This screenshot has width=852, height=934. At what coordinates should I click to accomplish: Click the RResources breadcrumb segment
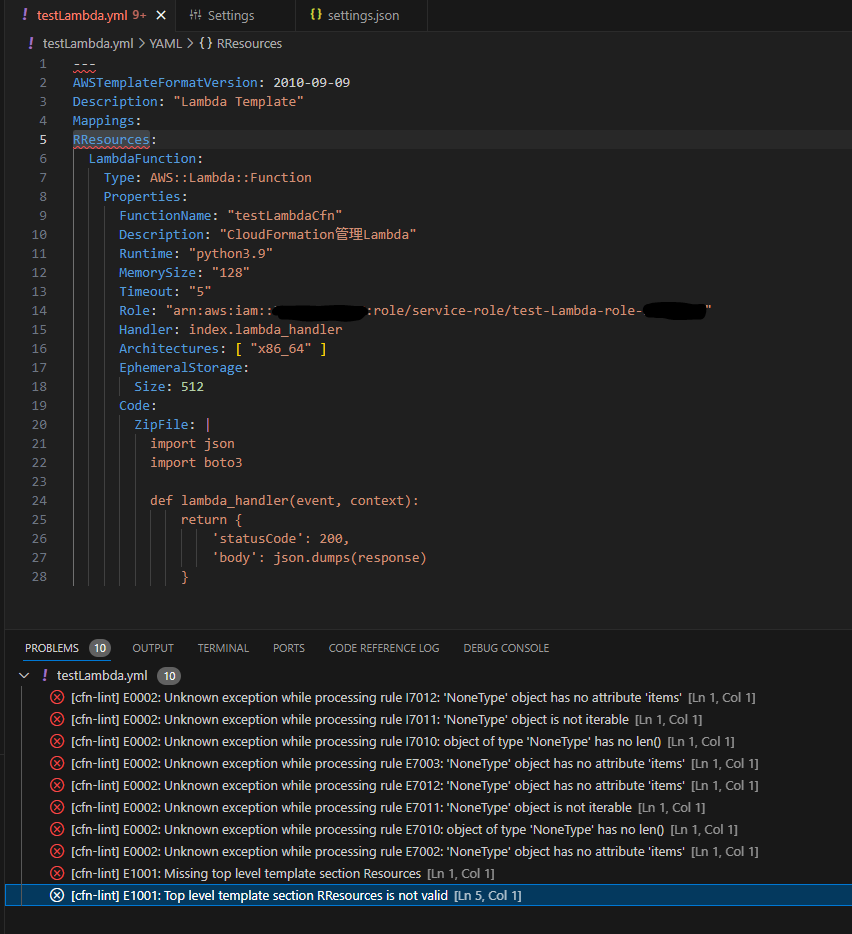pyautogui.click(x=249, y=43)
